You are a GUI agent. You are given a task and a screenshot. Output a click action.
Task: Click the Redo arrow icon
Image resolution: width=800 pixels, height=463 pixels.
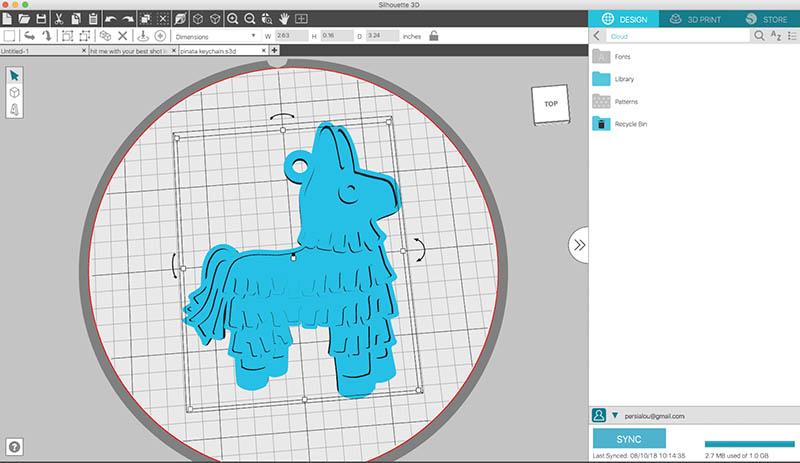(126, 18)
